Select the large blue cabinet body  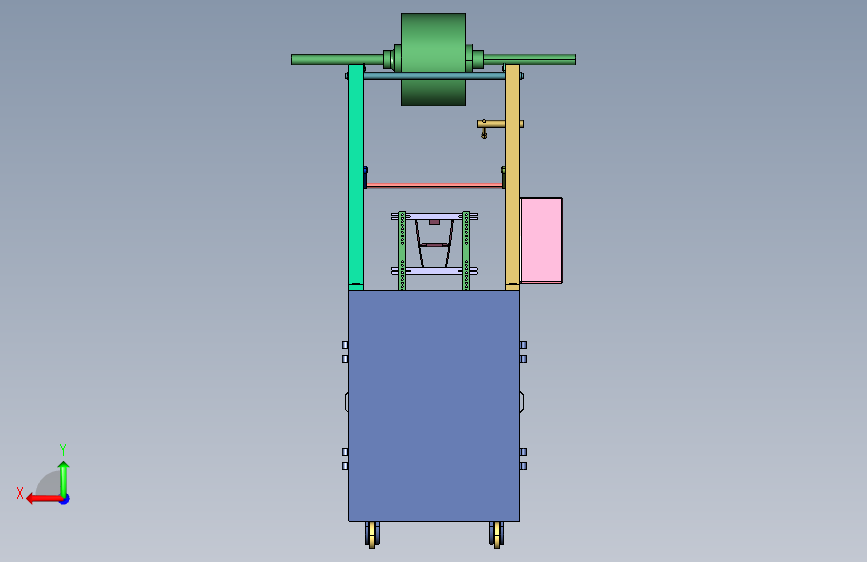(434, 405)
